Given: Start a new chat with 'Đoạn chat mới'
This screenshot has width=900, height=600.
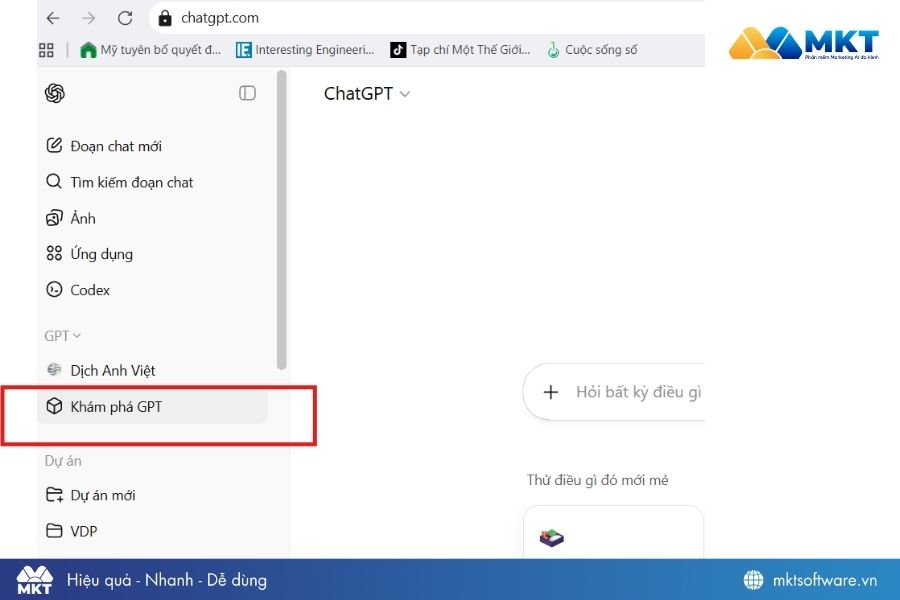Looking at the screenshot, I should click(152, 146).
